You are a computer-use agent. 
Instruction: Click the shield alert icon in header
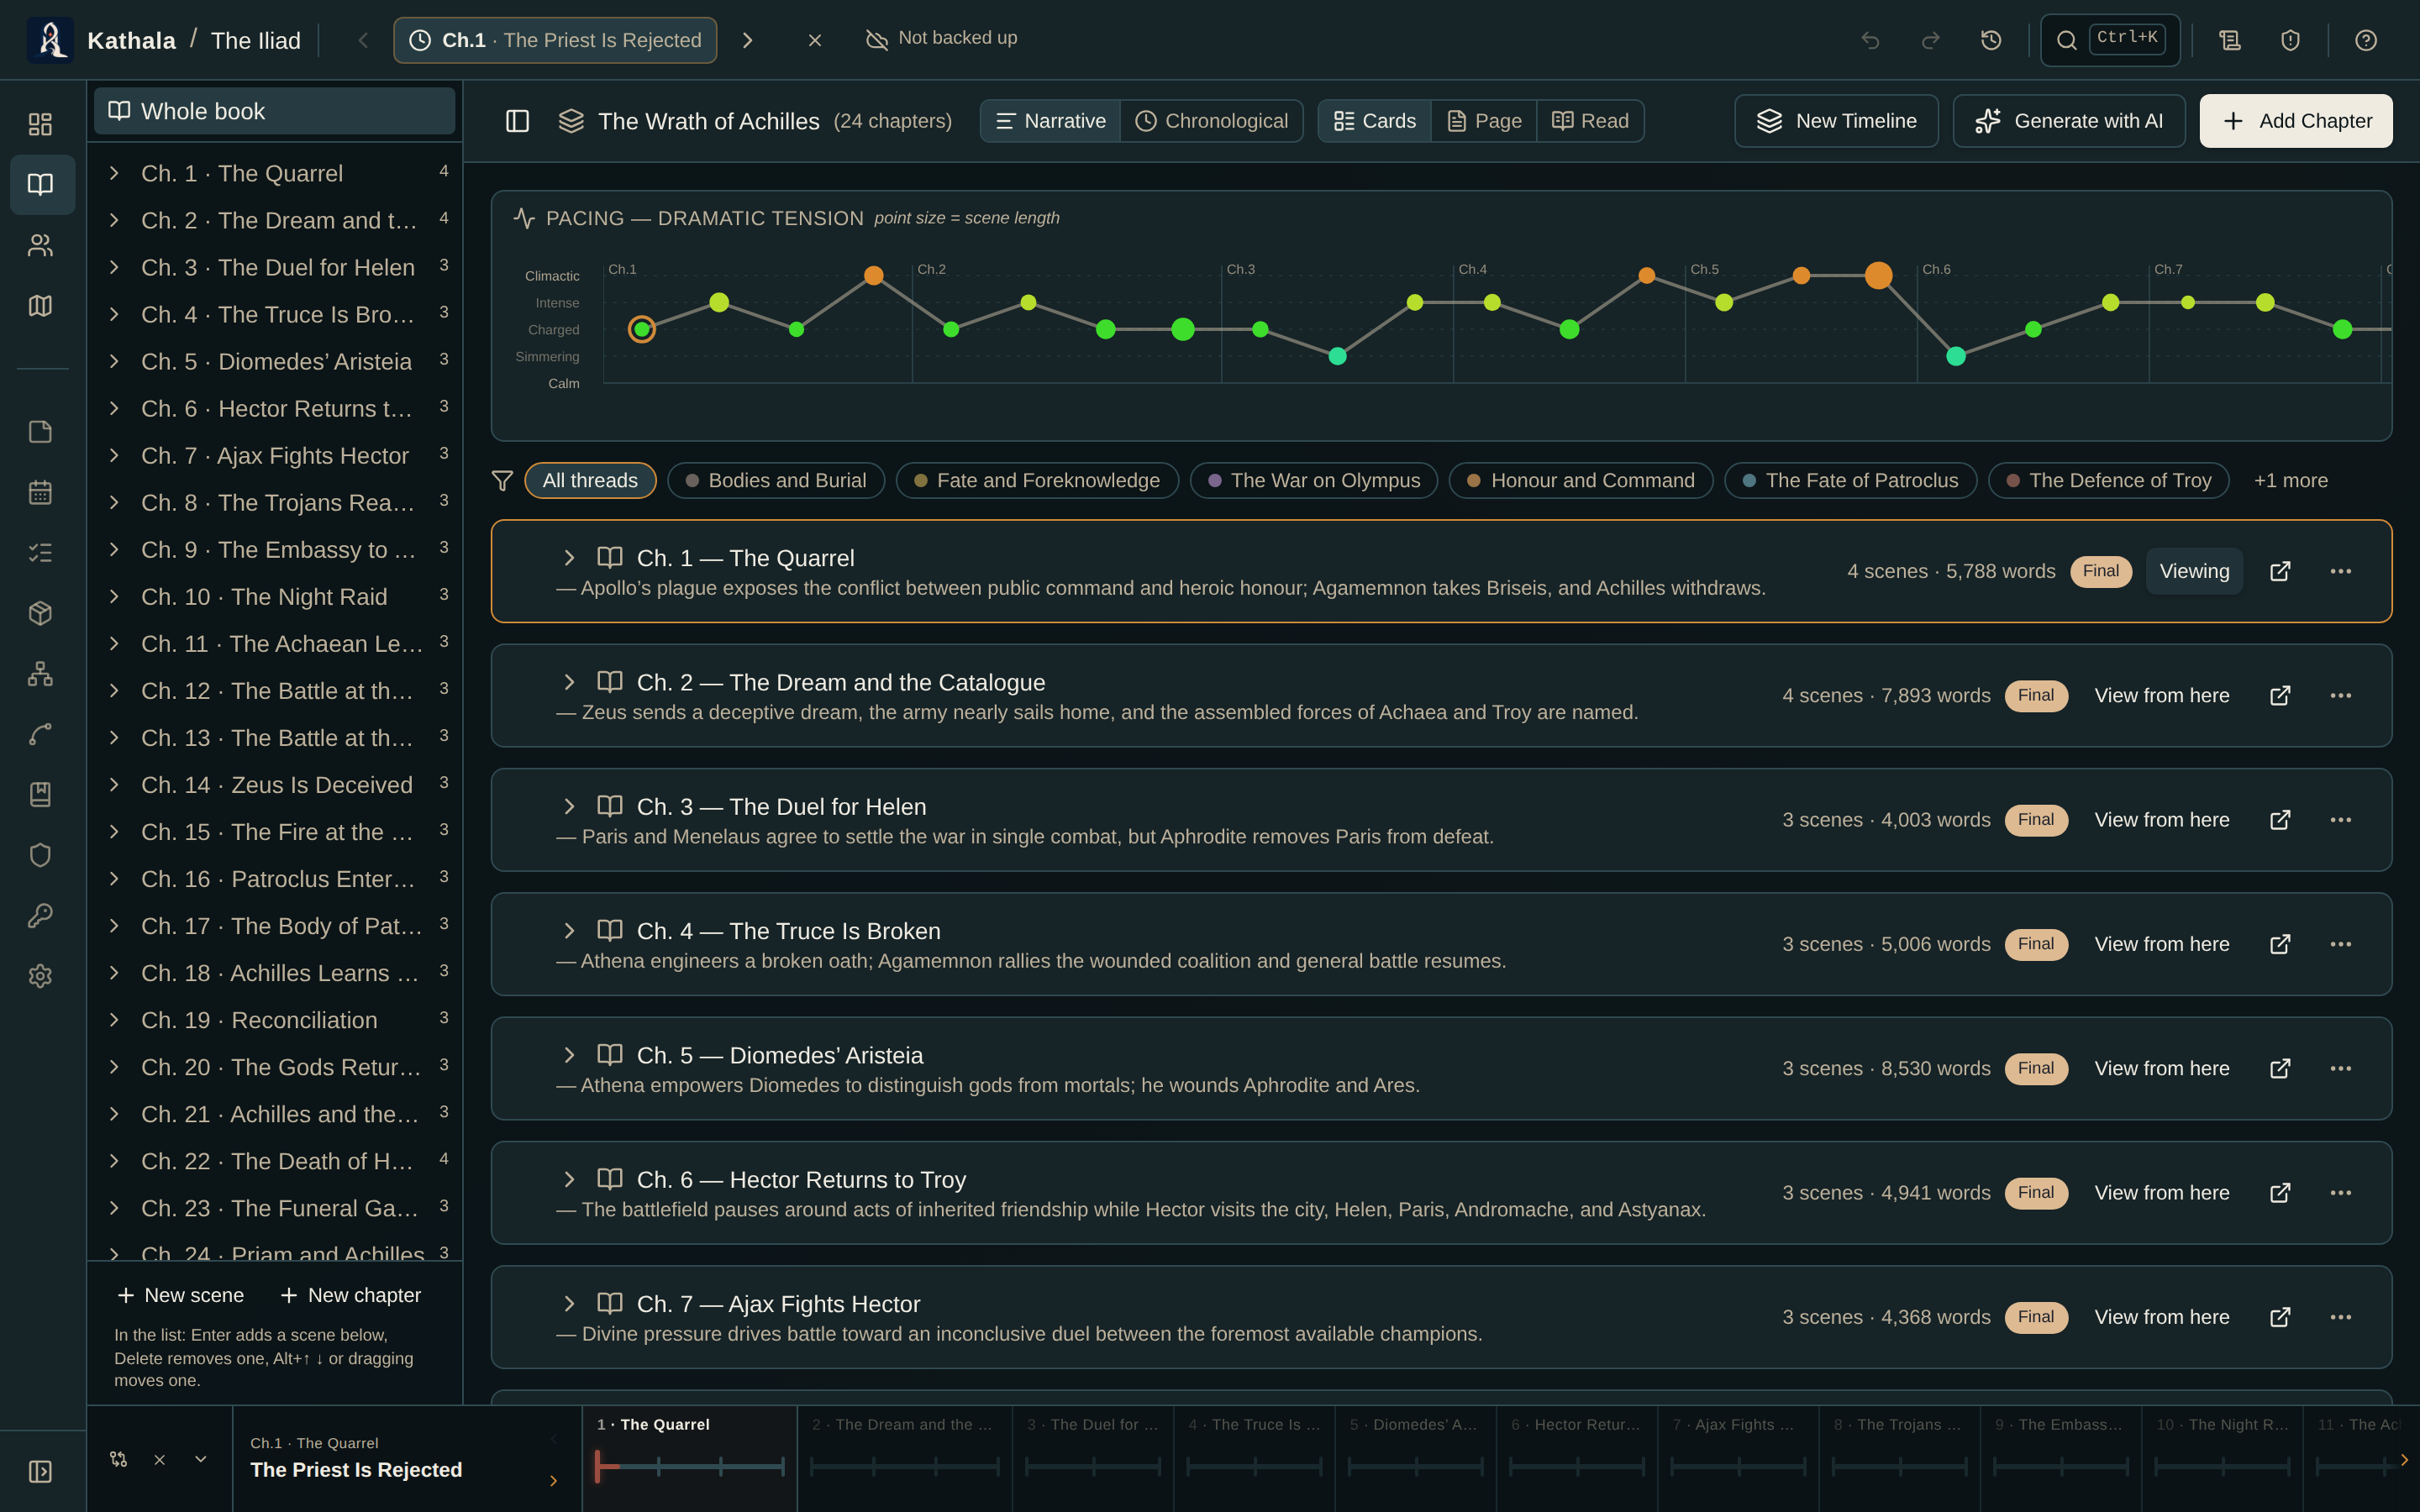click(x=2291, y=40)
